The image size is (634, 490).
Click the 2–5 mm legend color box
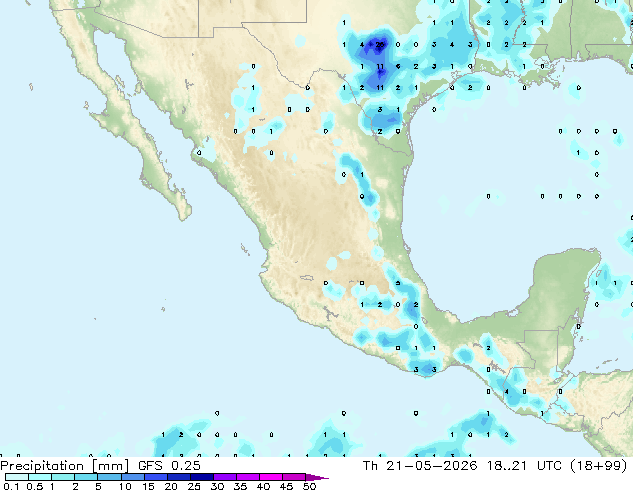pos(86,477)
